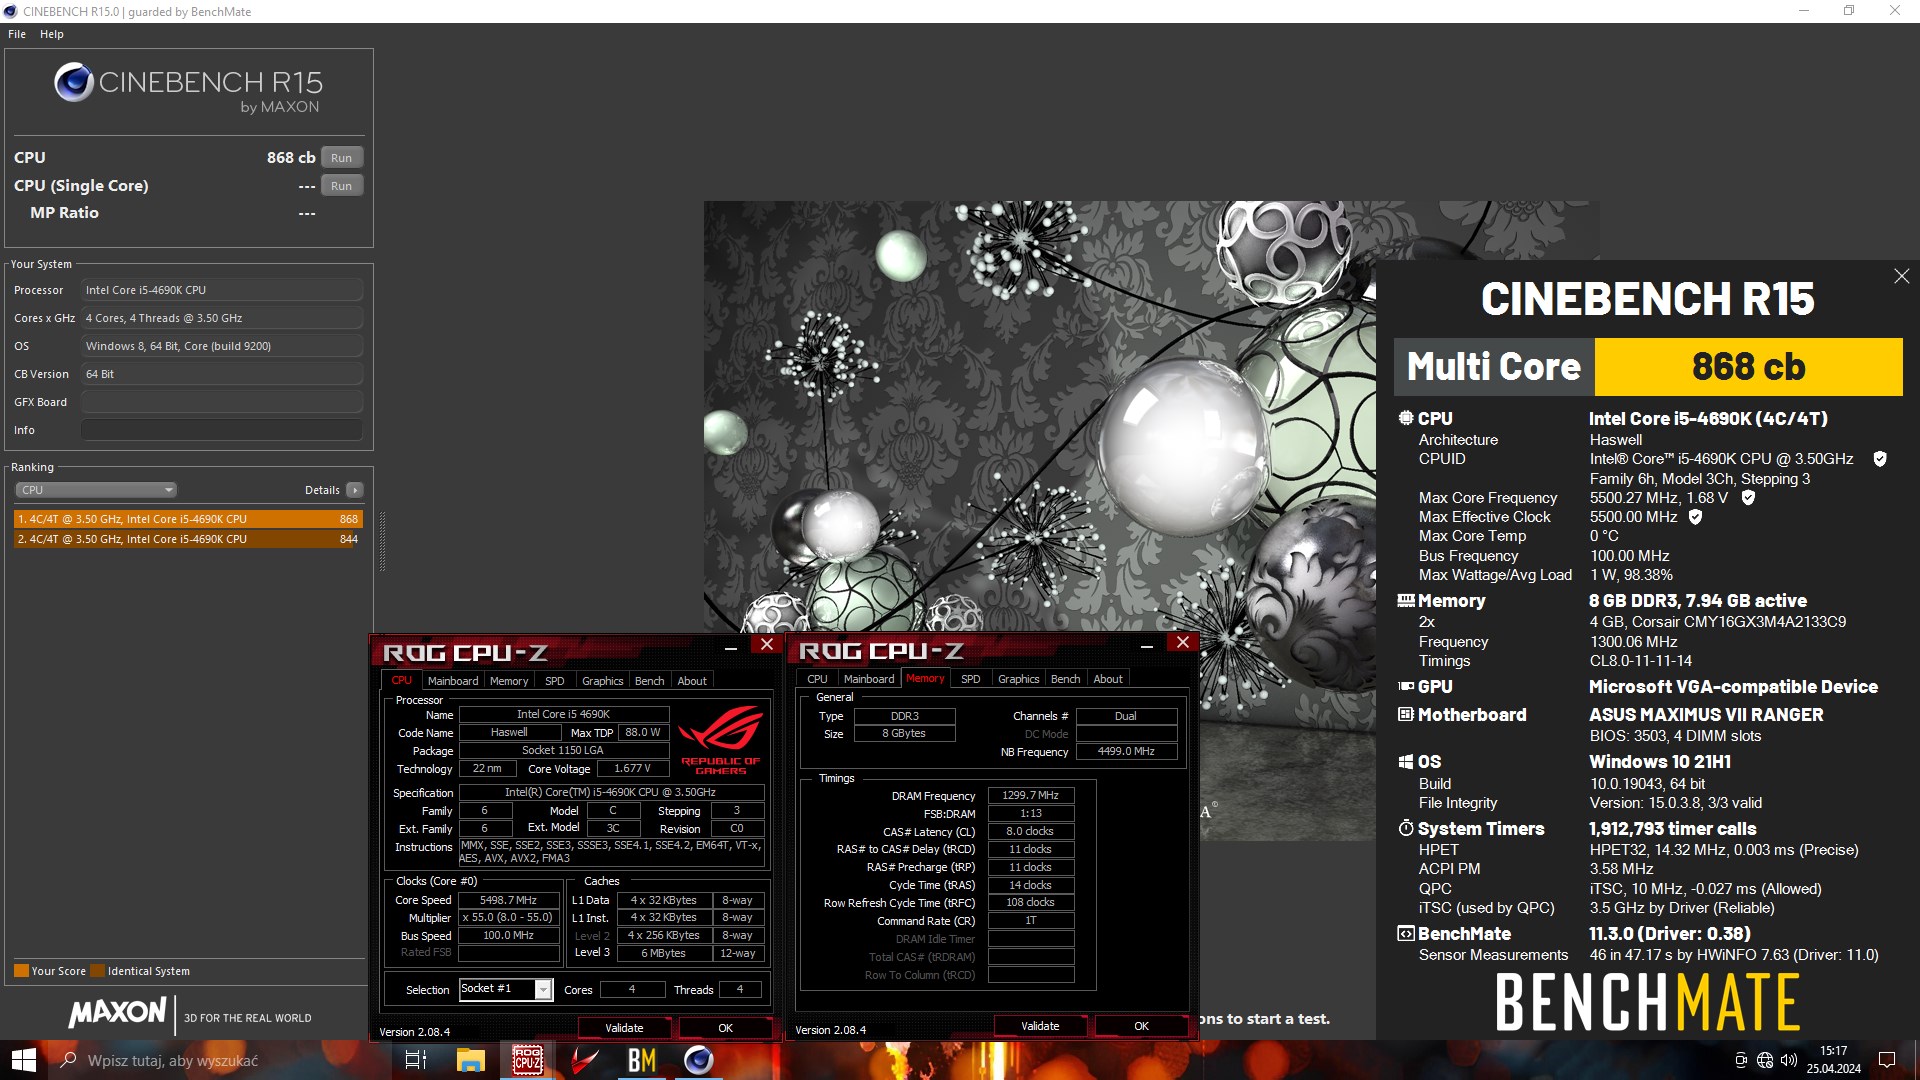Open the Help menu
The image size is (1920, 1080).
(x=52, y=34)
